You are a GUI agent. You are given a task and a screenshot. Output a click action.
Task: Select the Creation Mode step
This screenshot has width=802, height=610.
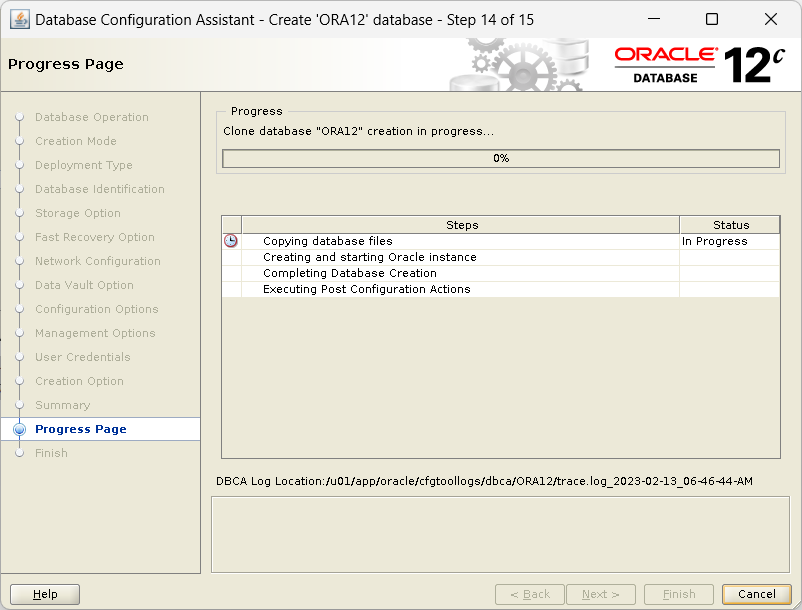76,141
